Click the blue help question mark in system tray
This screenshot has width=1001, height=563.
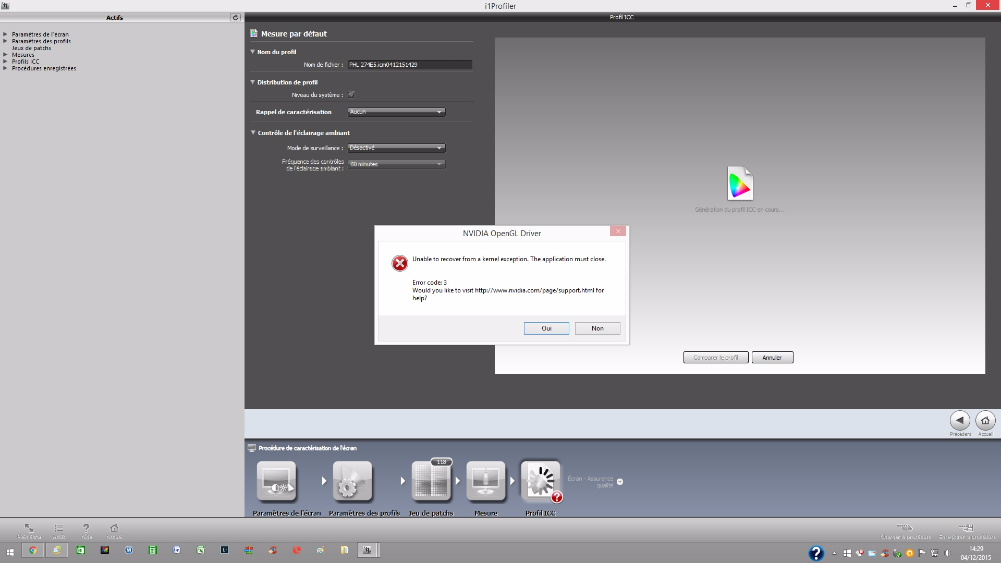(x=816, y=553)
